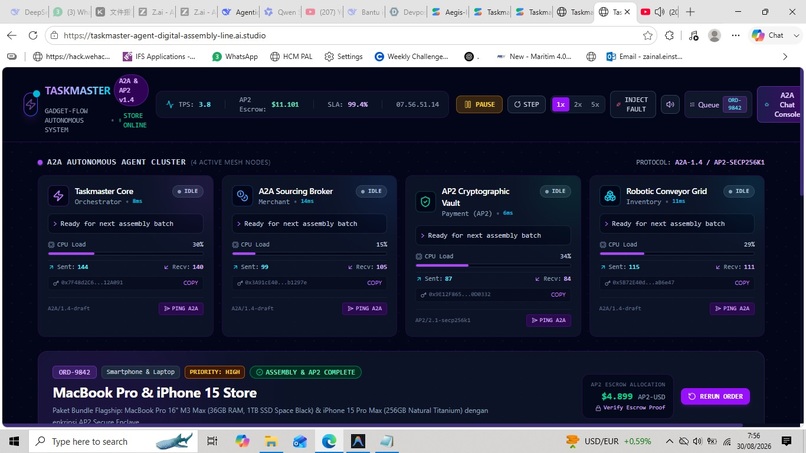Open the HCM PAL bookmark
This screenshot has width=806, height=453.
point(291,57)
